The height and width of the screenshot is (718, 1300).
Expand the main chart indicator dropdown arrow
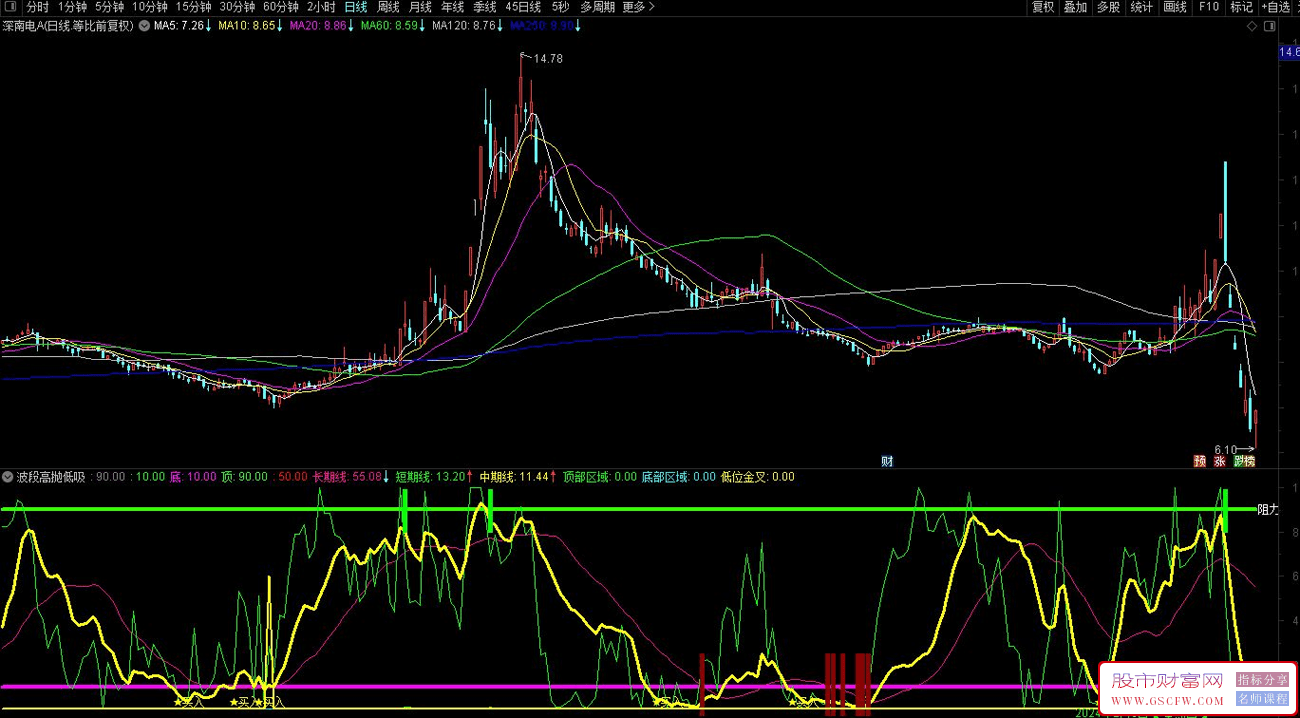(144, 26)
